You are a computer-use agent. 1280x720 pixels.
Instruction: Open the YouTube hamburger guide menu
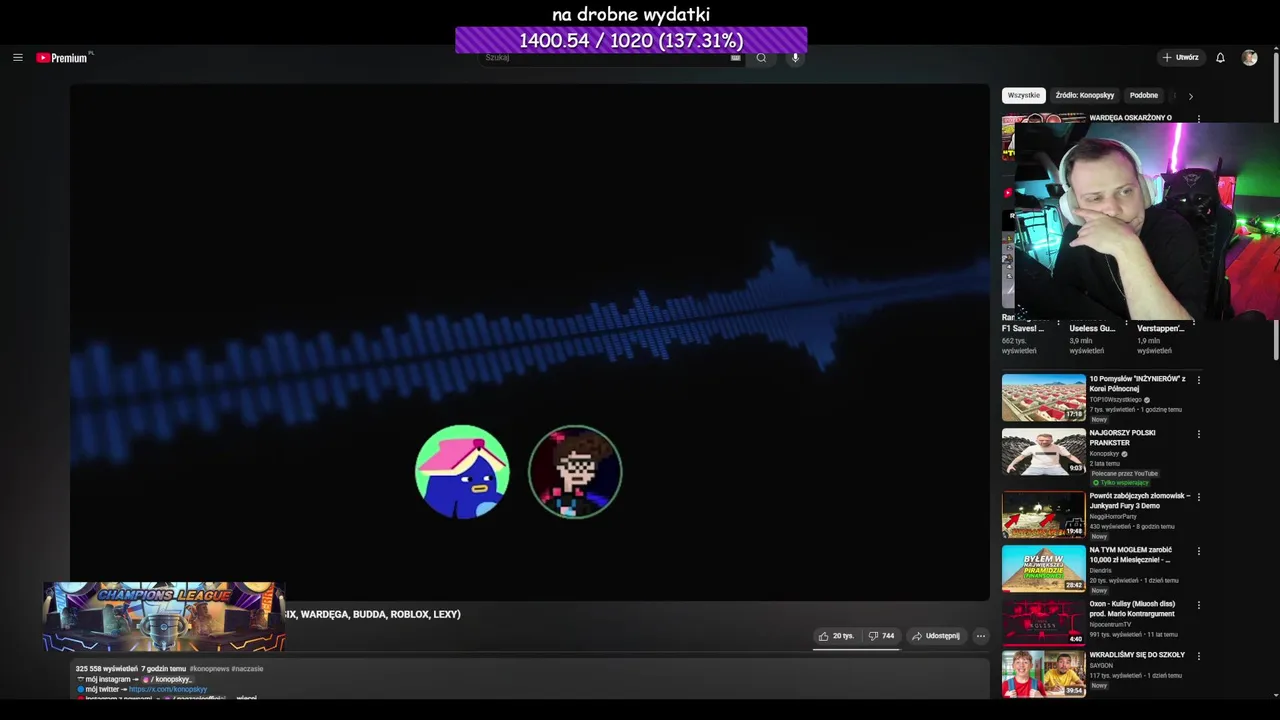[x=18, y=58]
